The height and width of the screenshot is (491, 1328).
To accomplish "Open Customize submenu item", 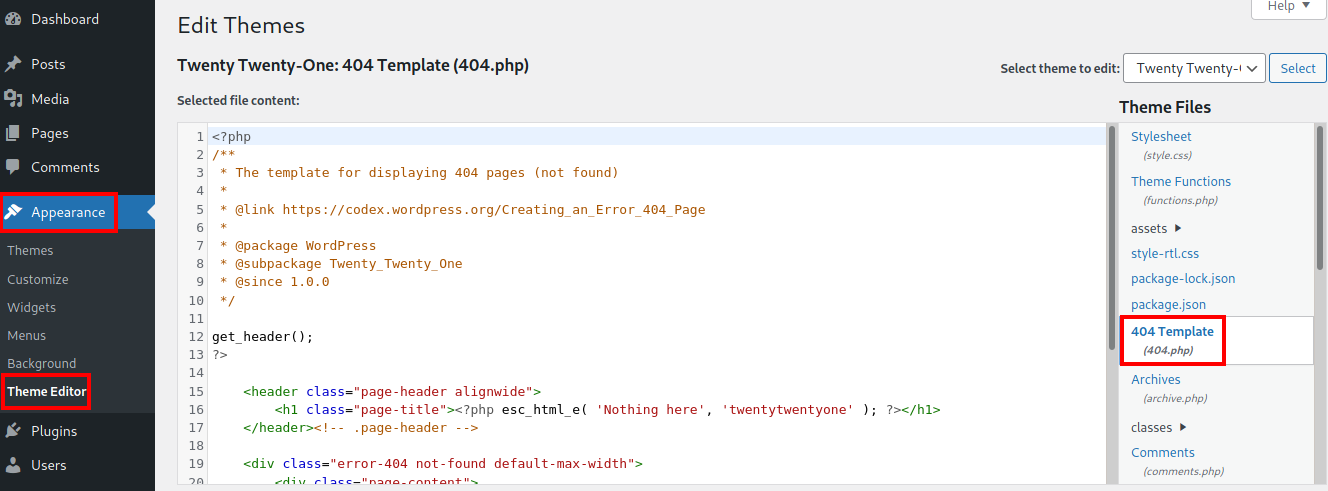I will point(38,280).
